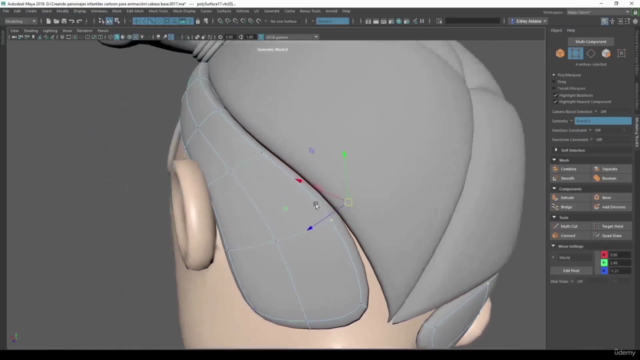Toggle the Z axis move button
Screen dimensions: 640x360
(x=604, y=271)
